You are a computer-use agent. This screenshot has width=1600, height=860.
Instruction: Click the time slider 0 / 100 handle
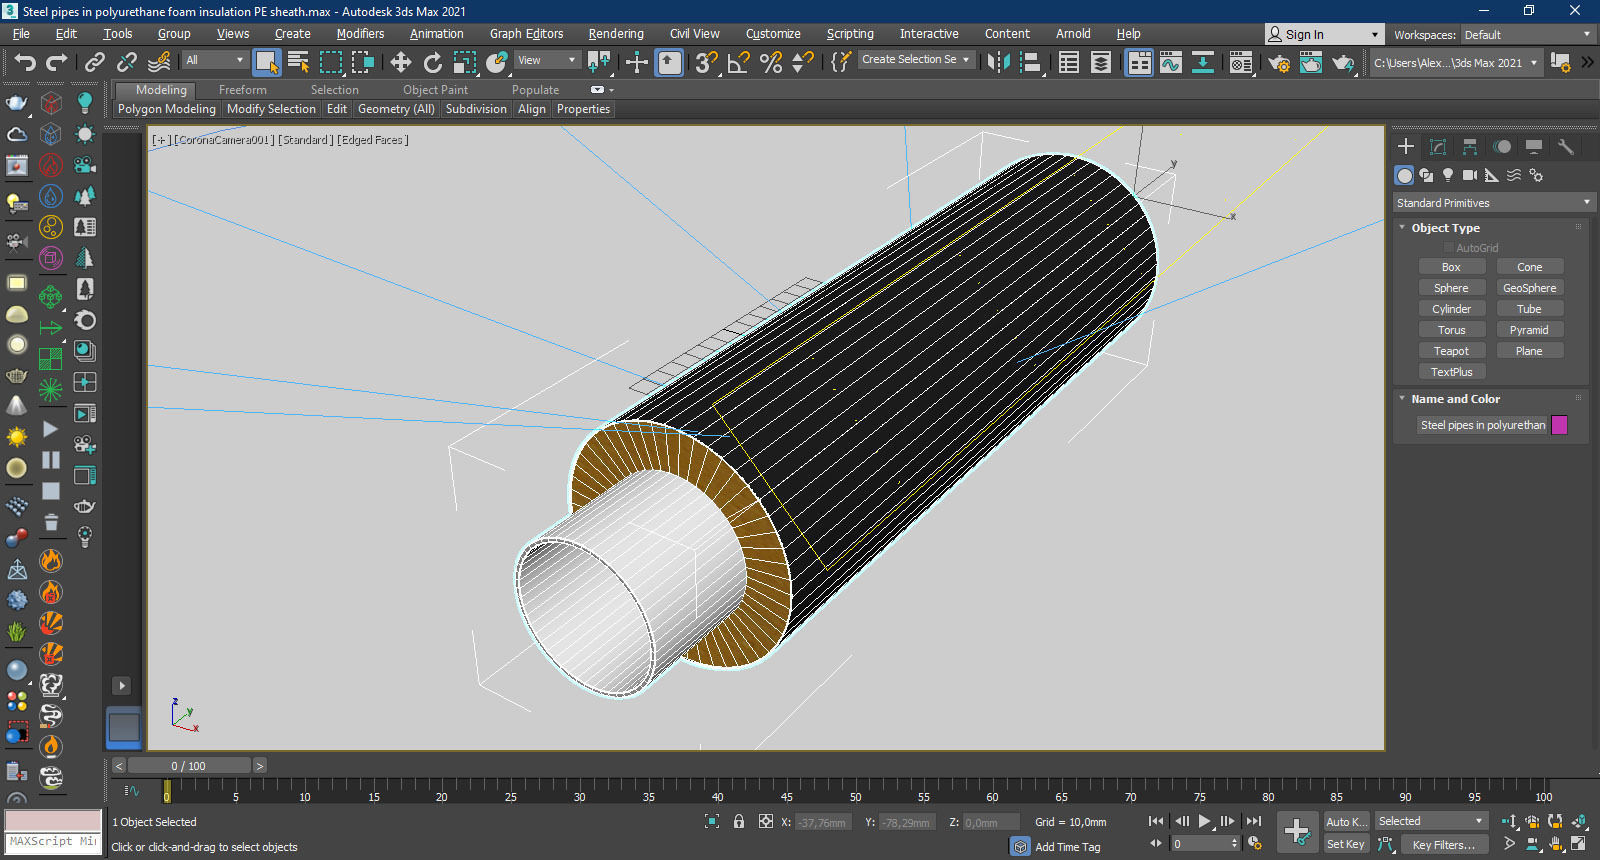click(x=188, y=766)
